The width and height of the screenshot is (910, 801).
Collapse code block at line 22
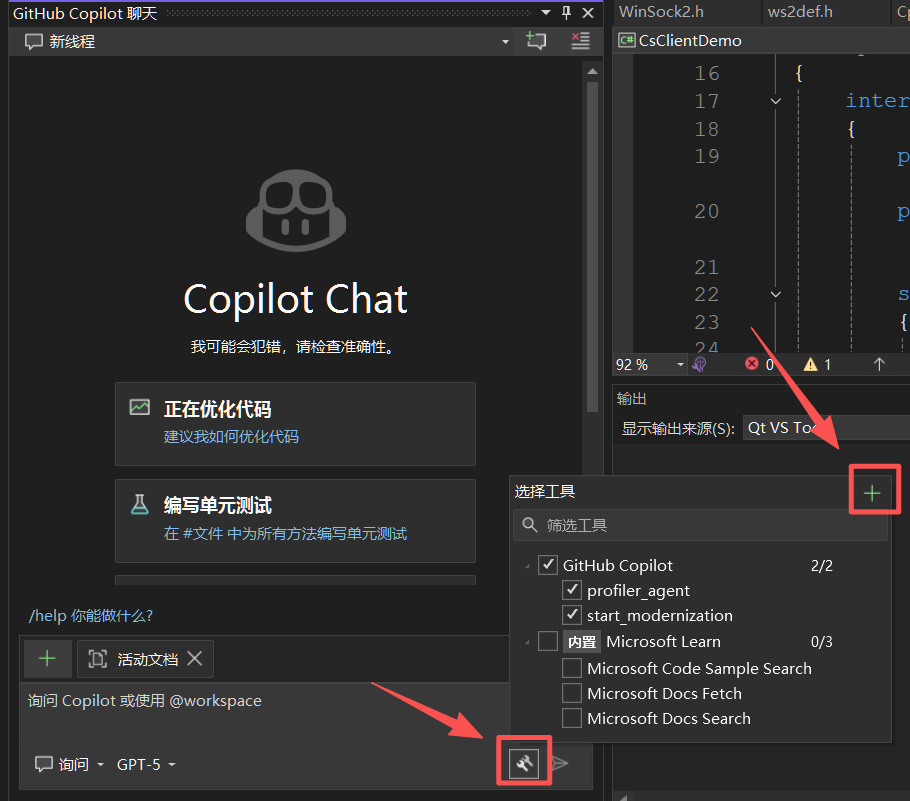(775, 294)
